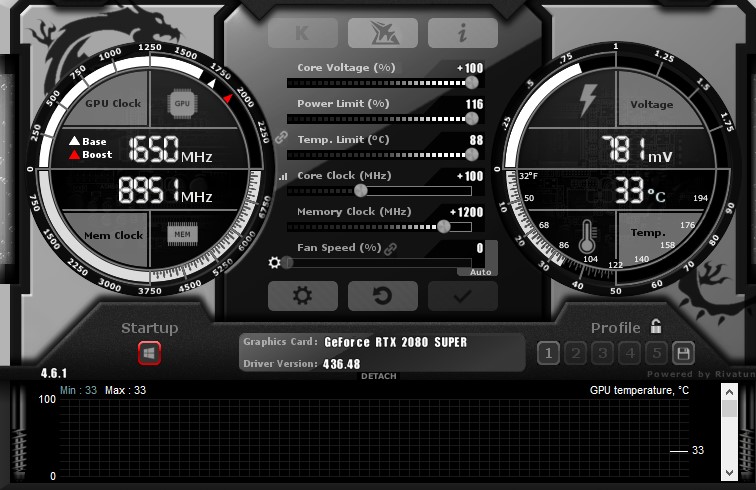This screenshot has width=756, height=490.
Task: Open the voltage/frequency curve editor icon
Action: [x=282, y=177]
